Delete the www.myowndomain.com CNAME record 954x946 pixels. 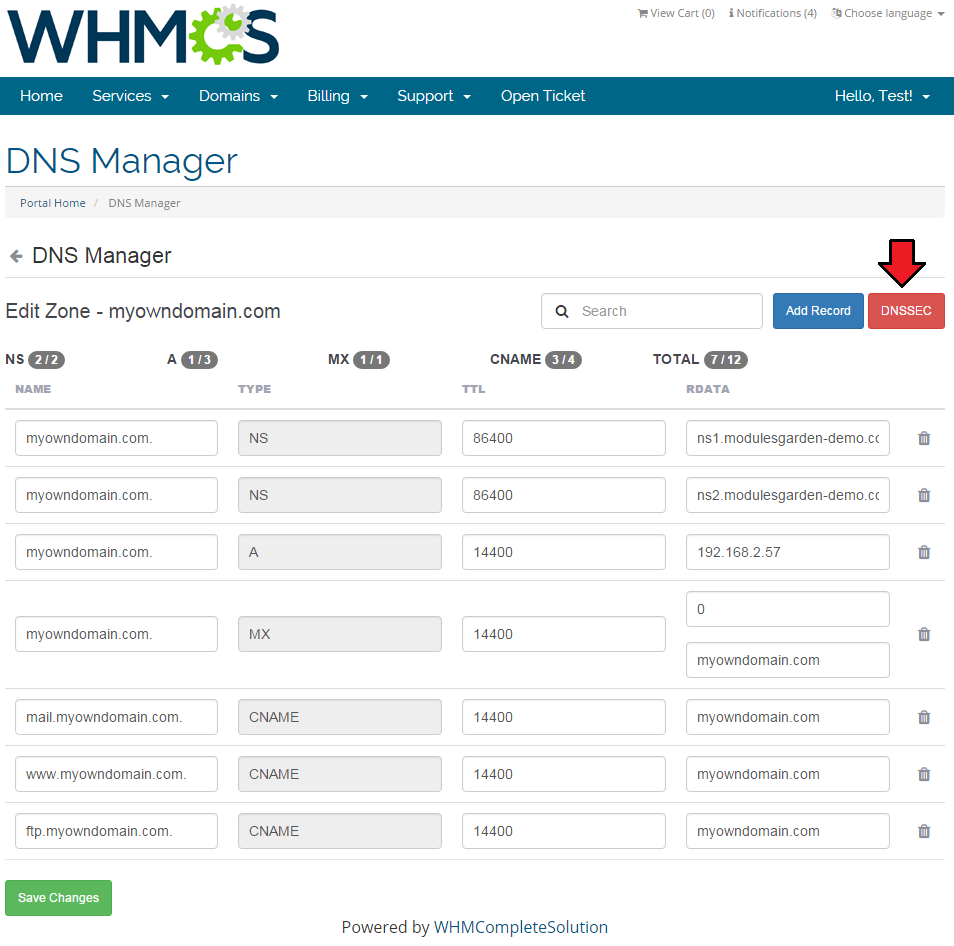coord(924,774)
